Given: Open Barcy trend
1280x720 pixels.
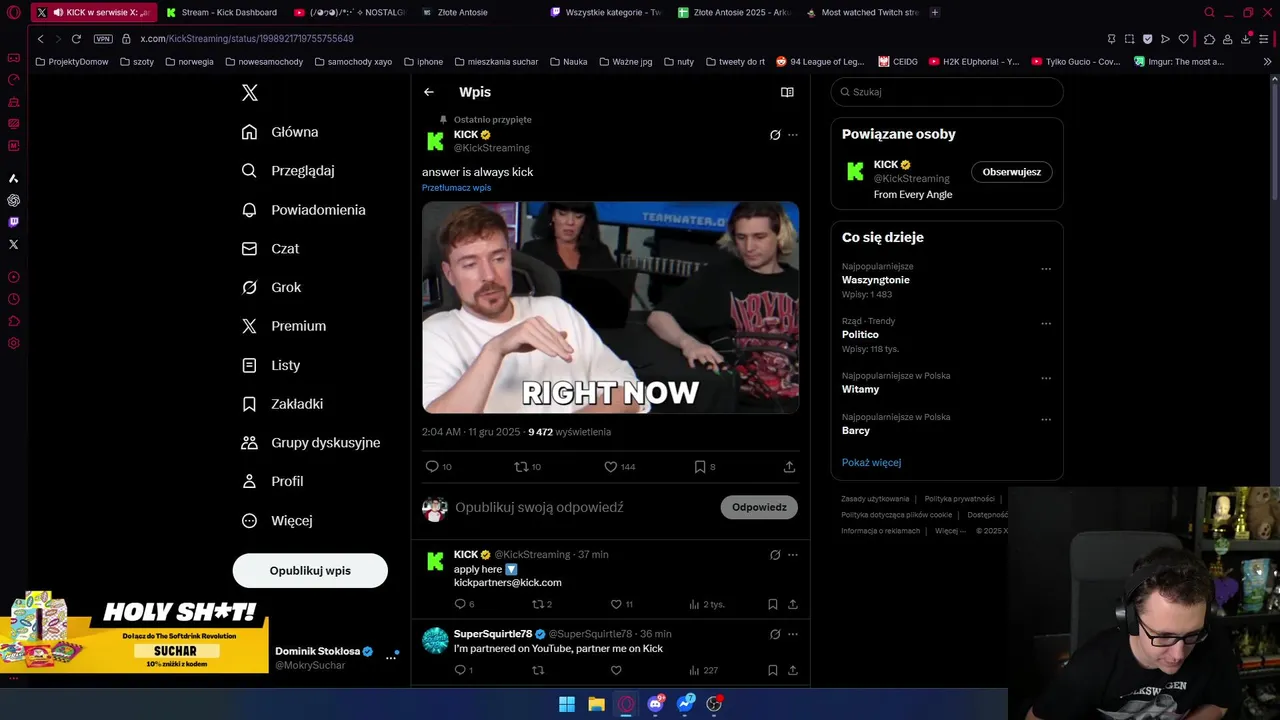Looking at the screenshot, I should coord(856,430).
